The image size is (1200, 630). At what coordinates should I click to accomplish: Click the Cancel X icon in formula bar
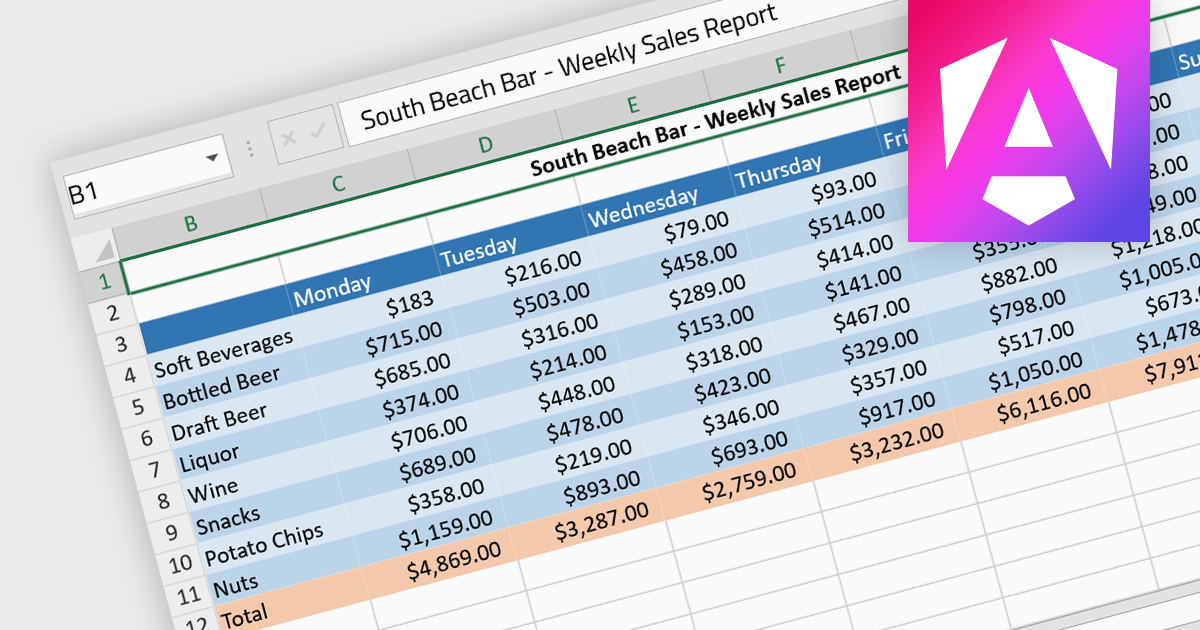click(288, 139)
